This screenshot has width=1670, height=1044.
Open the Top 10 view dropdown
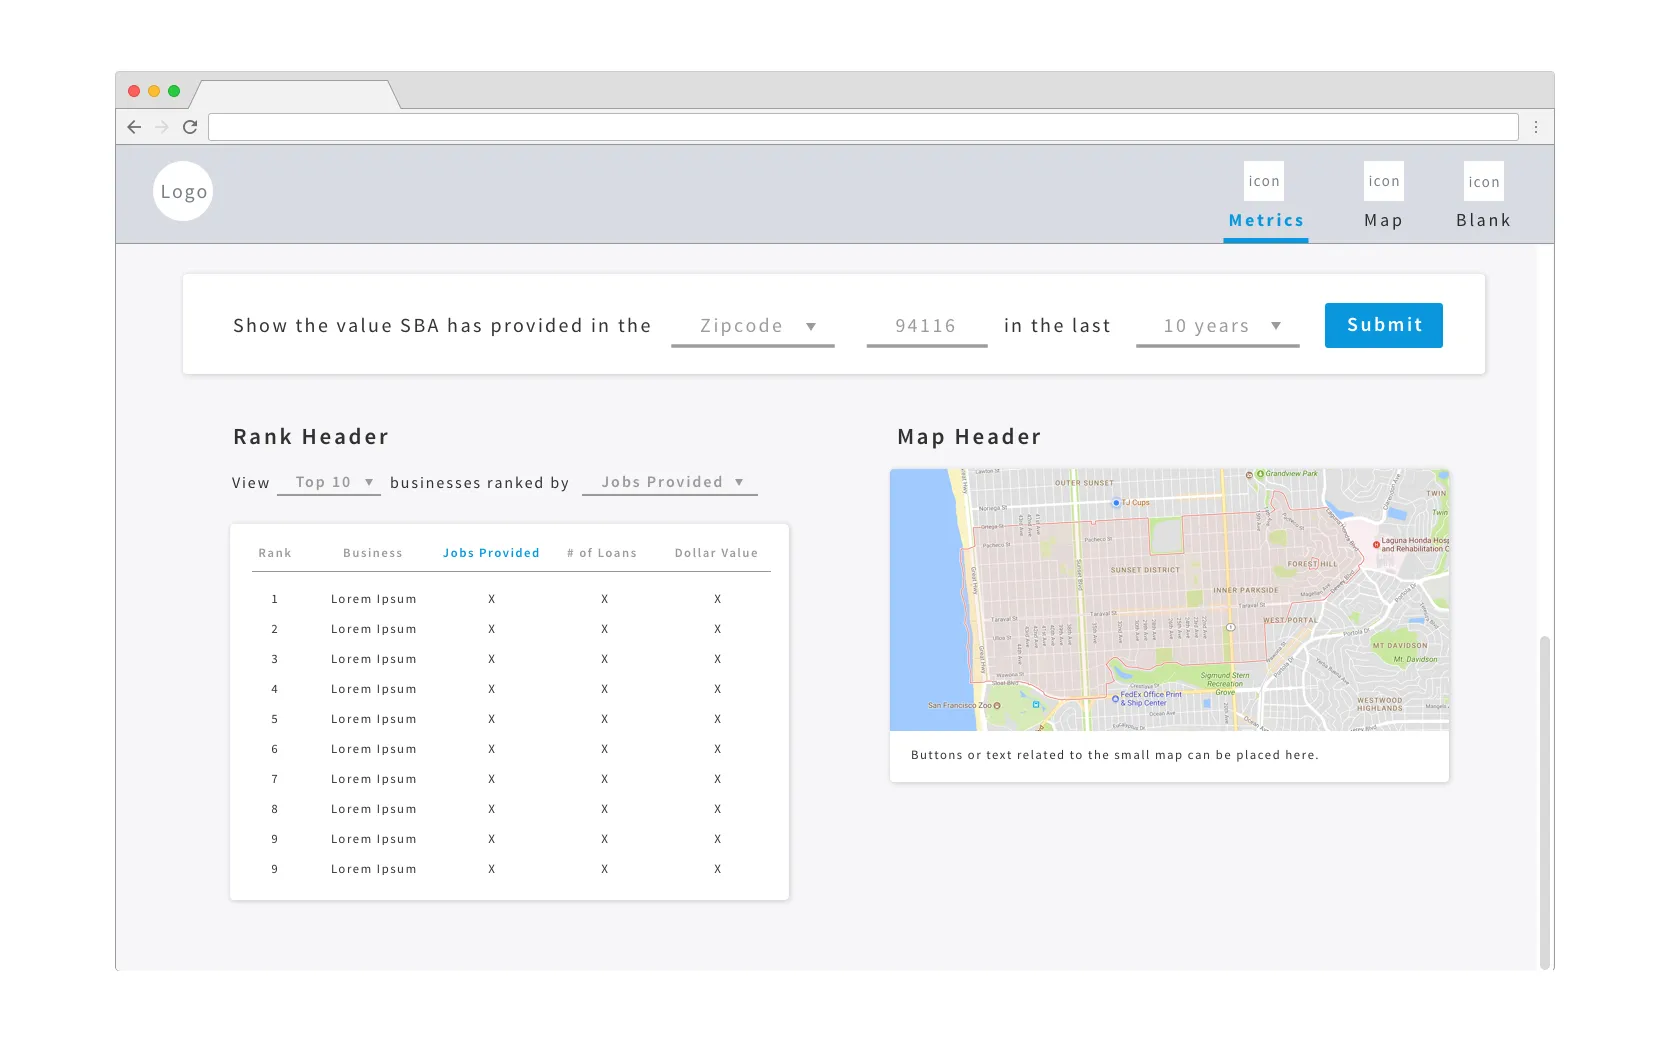tap(330, 482)
